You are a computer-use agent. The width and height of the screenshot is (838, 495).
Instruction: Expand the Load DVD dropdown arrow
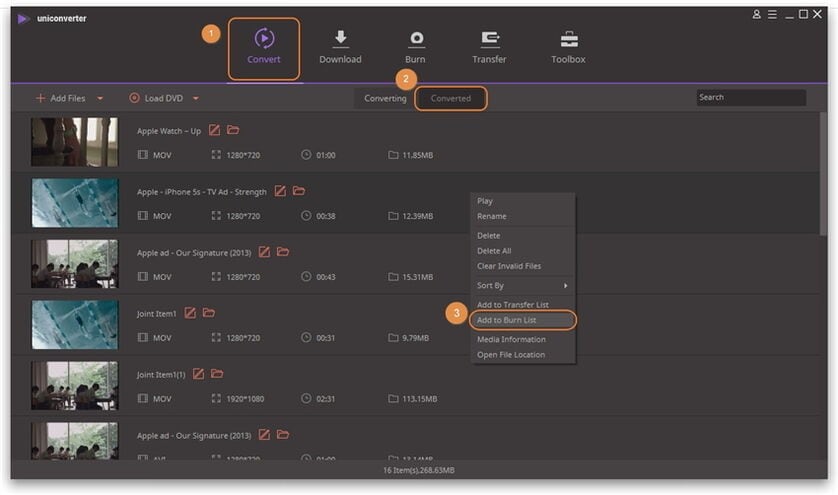(x=196, y=98)
